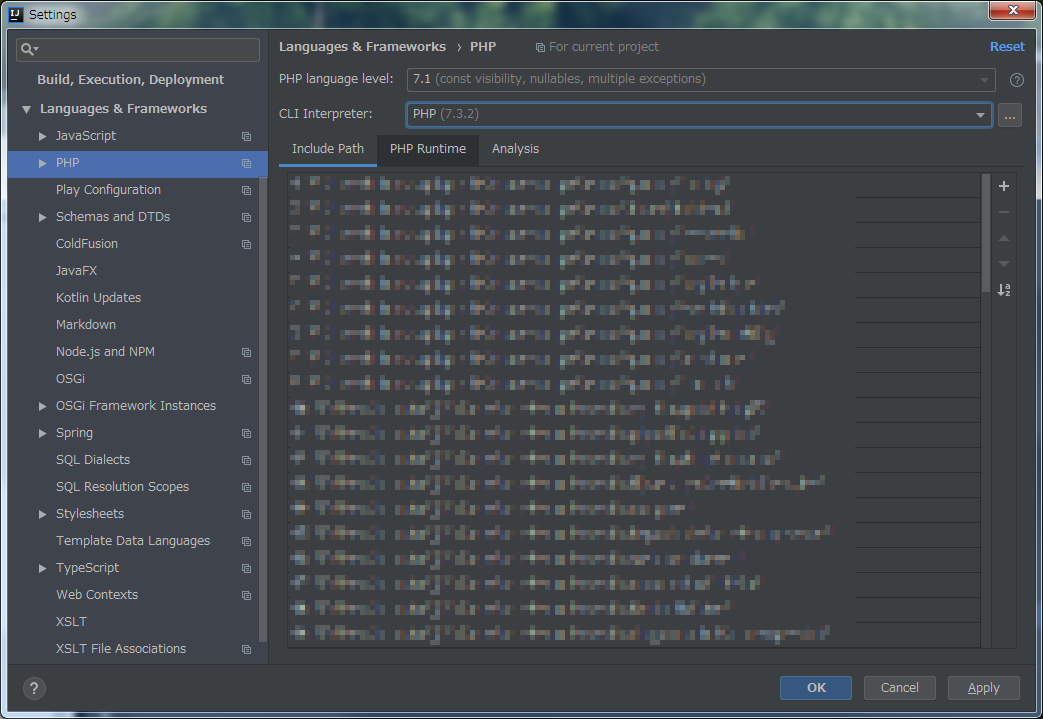The height and width of the screenshot is (719, 1043).
Task: Click the Reset link
Action: click(1006, 47)
